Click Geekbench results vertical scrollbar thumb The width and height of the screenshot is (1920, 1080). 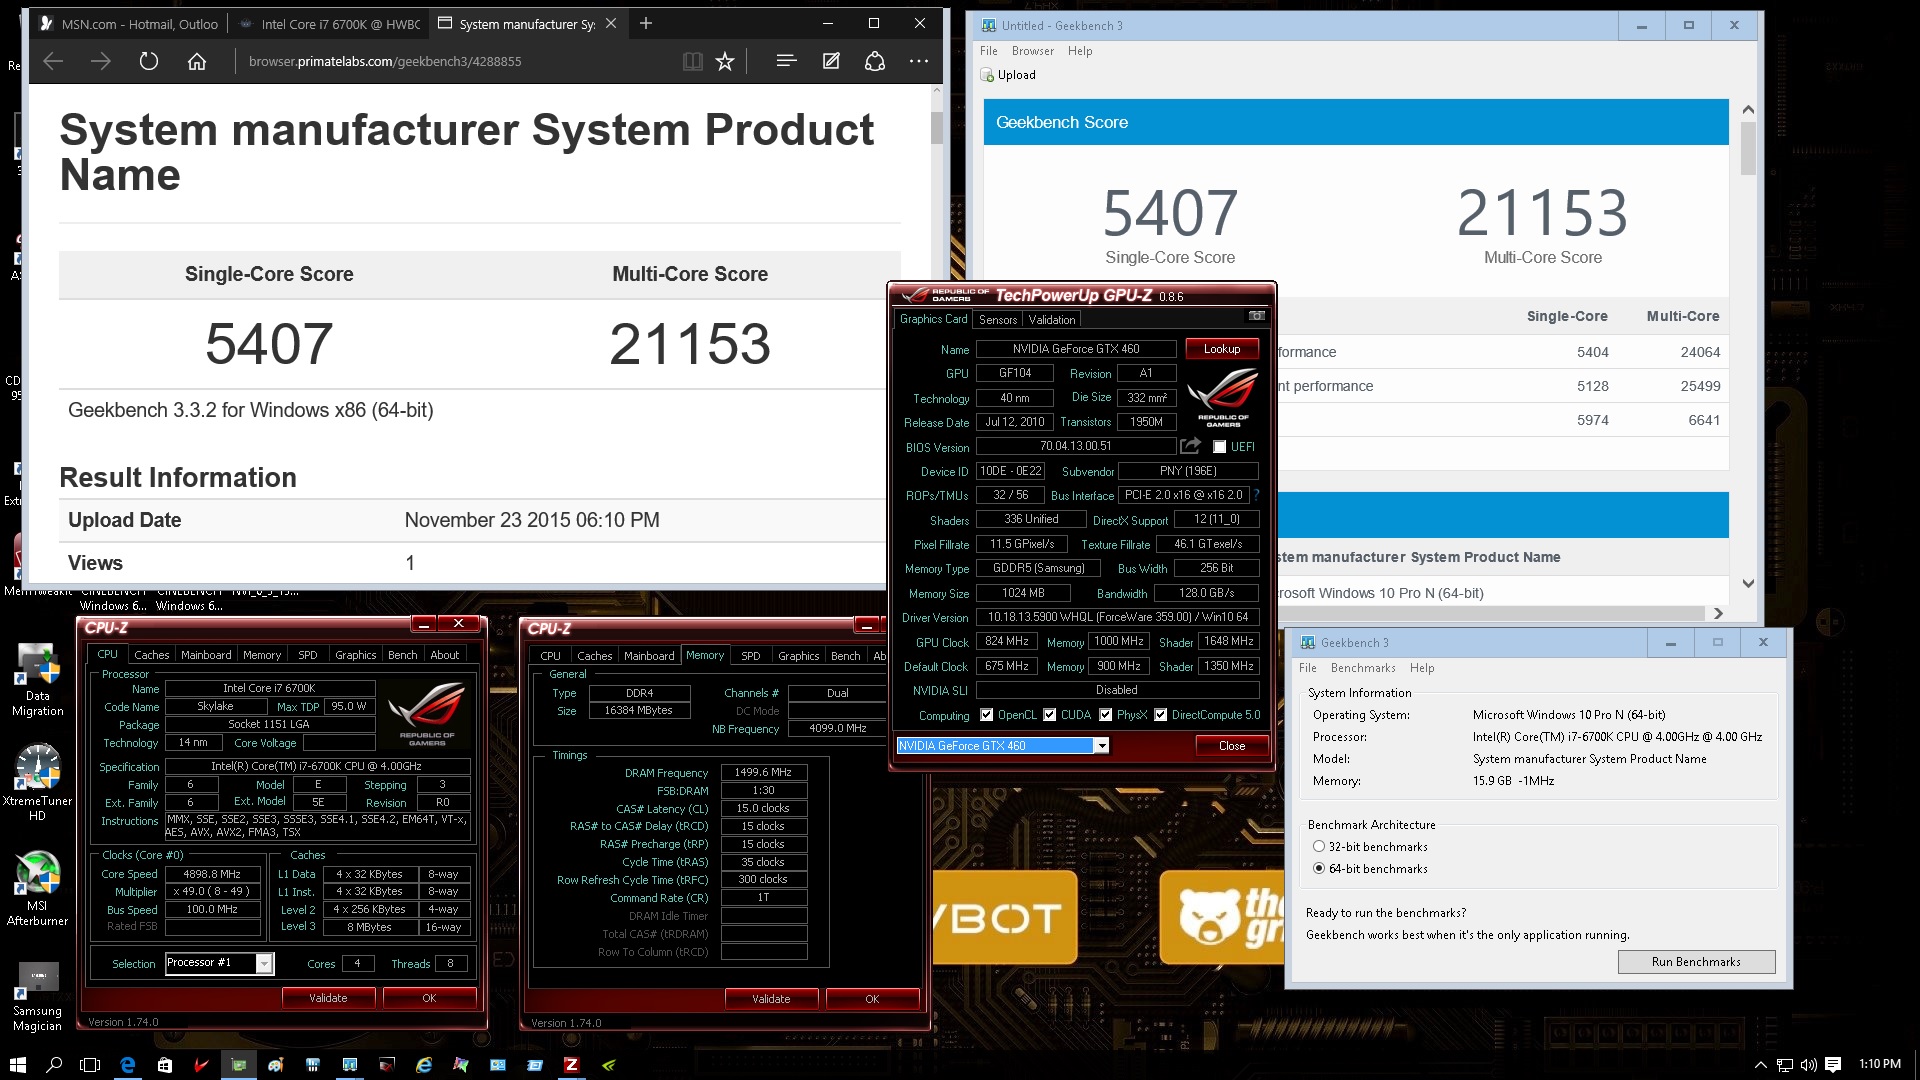tap(1748, 149)
